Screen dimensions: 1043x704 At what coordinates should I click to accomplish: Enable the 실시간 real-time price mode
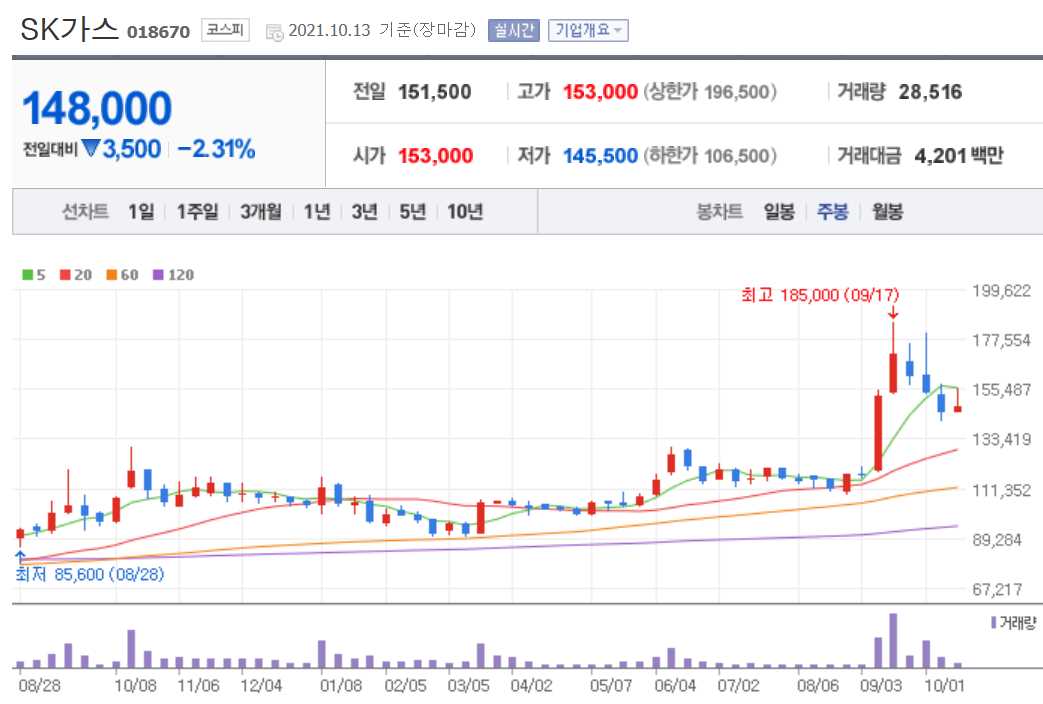pos(513,29)
